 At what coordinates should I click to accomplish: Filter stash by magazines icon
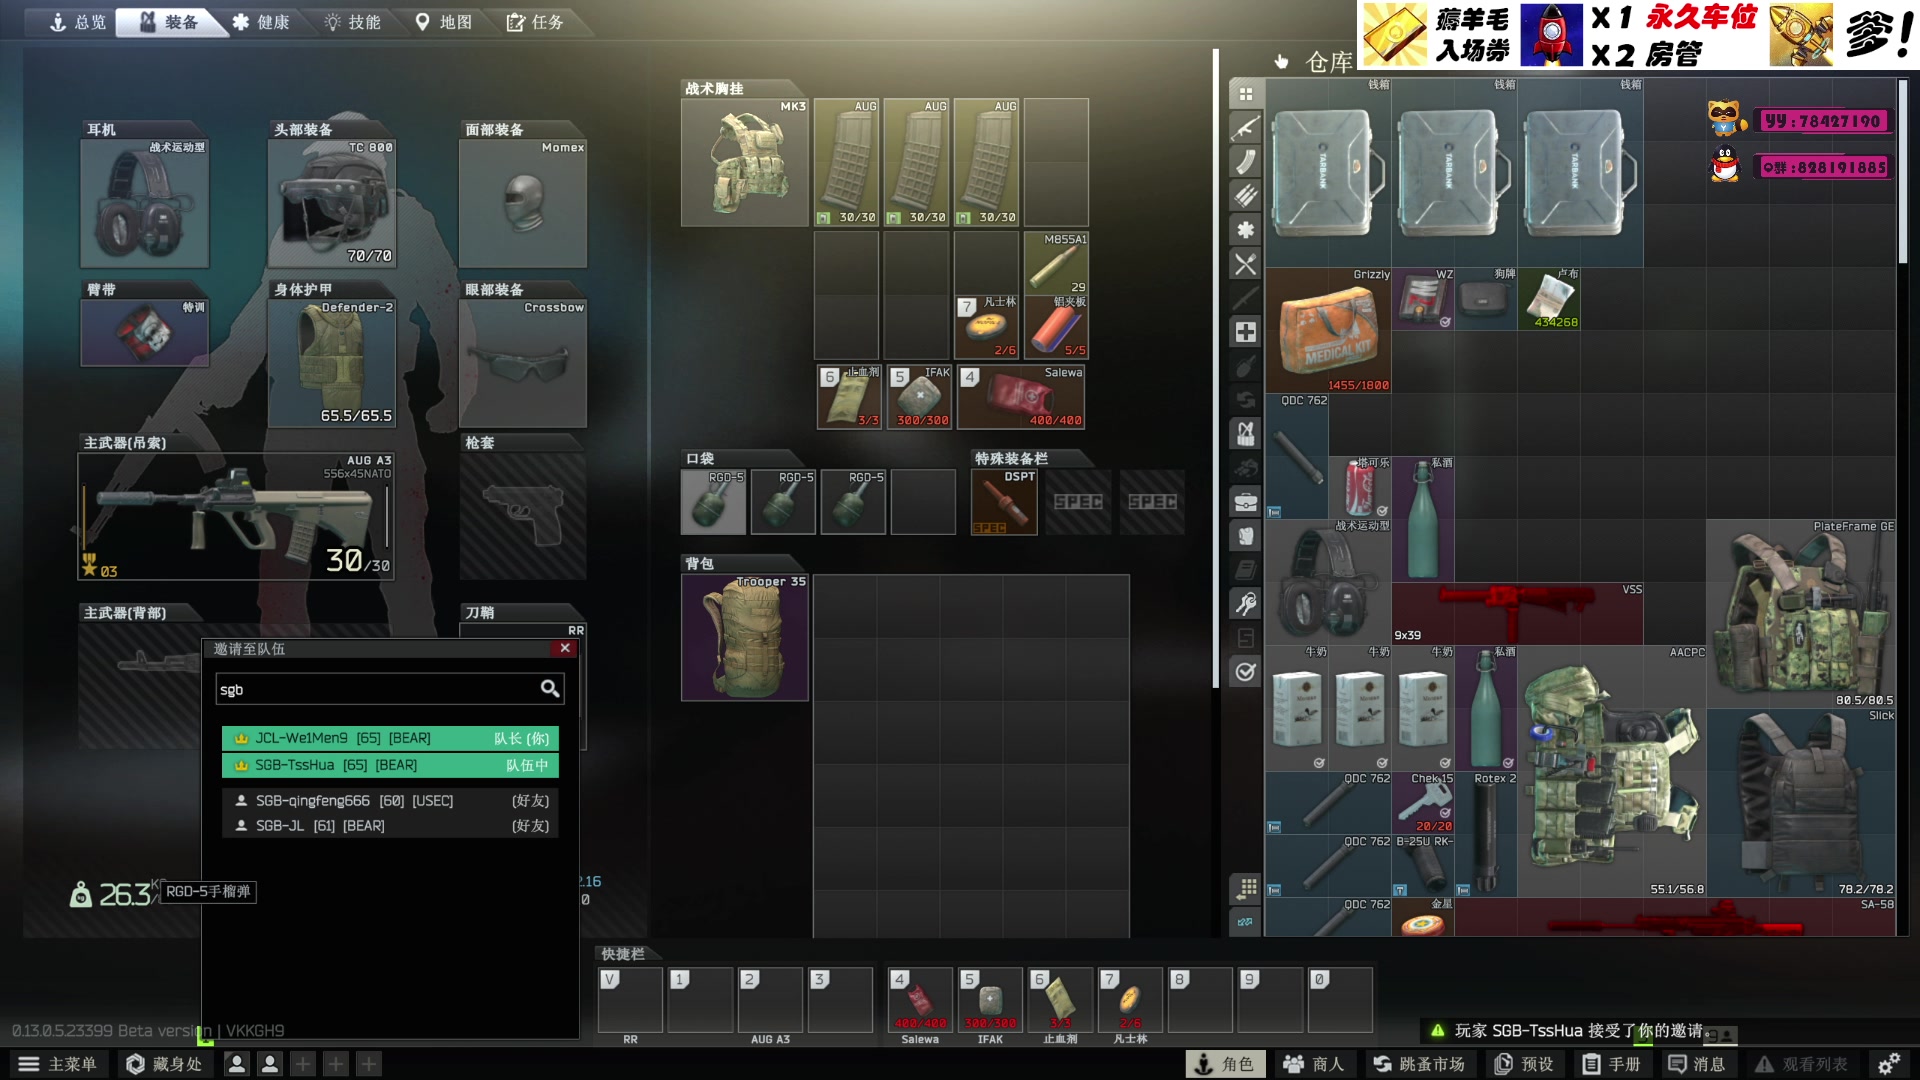(x=1245, y=162)
